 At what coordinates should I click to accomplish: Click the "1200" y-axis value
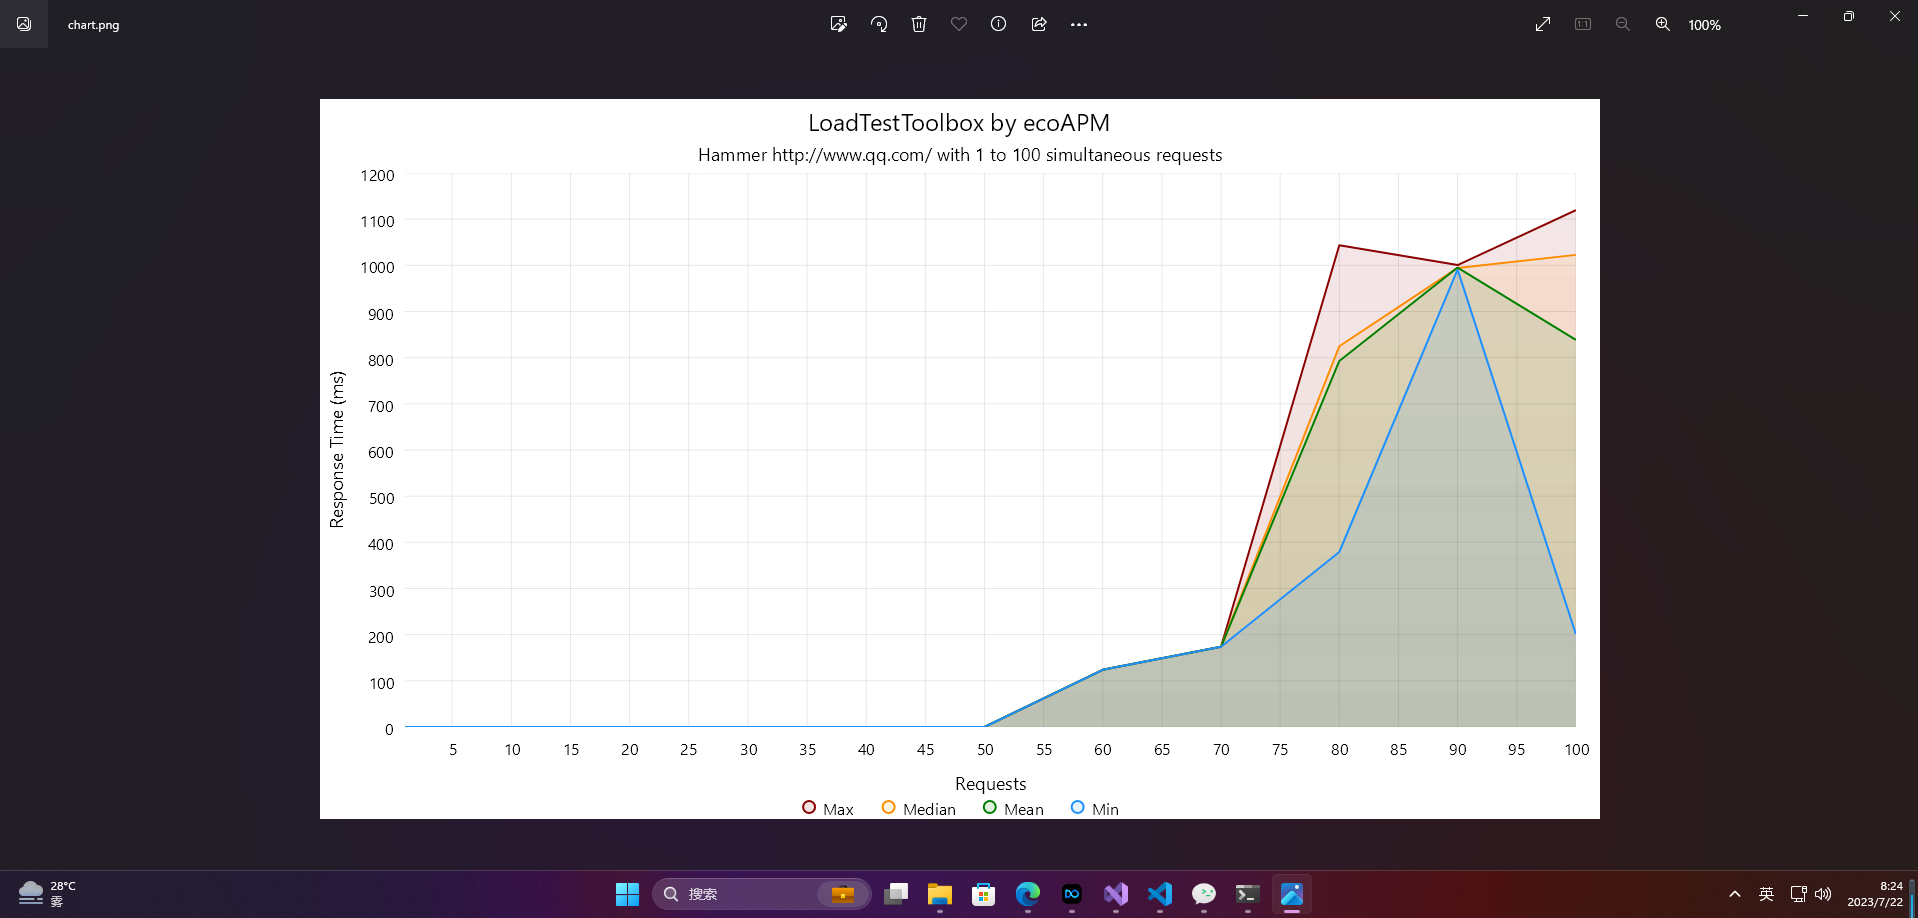pyautogui.click(x=377, y=176)
